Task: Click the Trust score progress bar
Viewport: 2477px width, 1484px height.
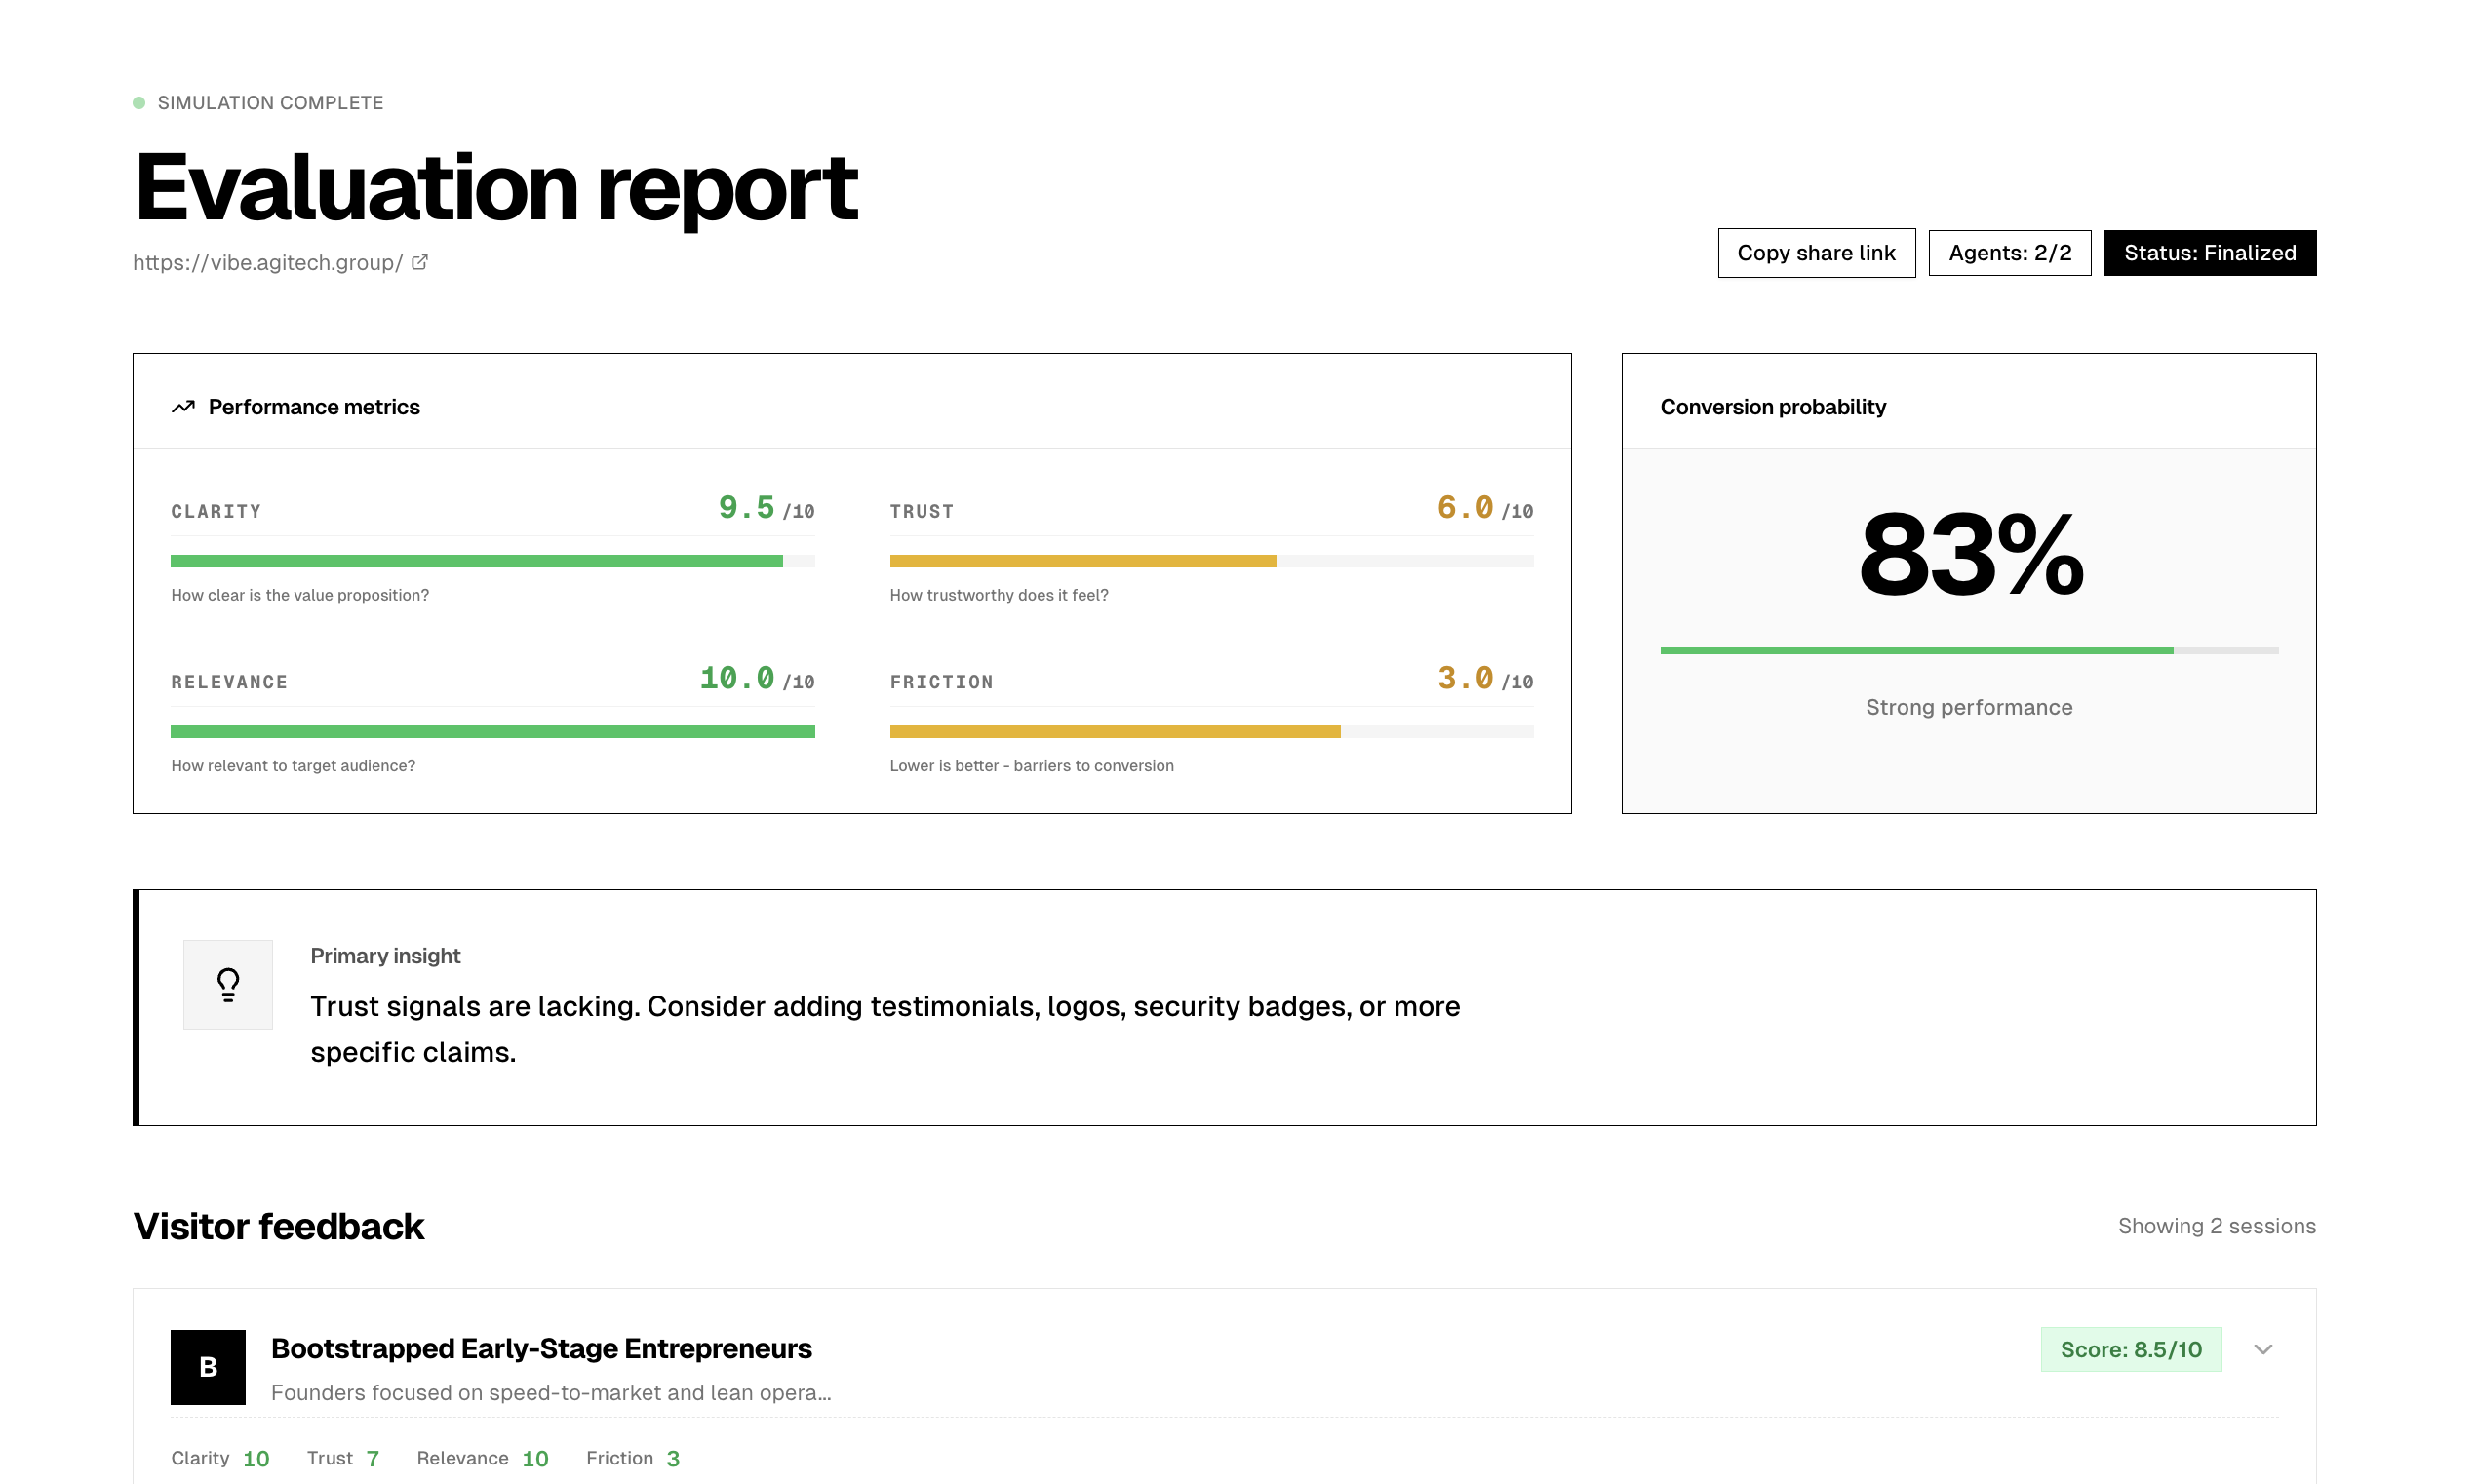Action: point(1211,561)
